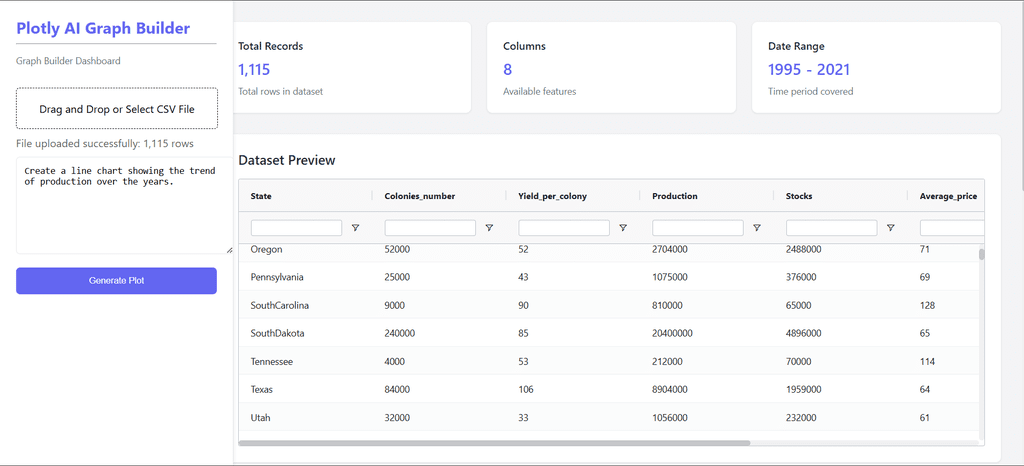Focus the State filter text box
Viewport: 1024px width, 466px height.
coord(296,228)
